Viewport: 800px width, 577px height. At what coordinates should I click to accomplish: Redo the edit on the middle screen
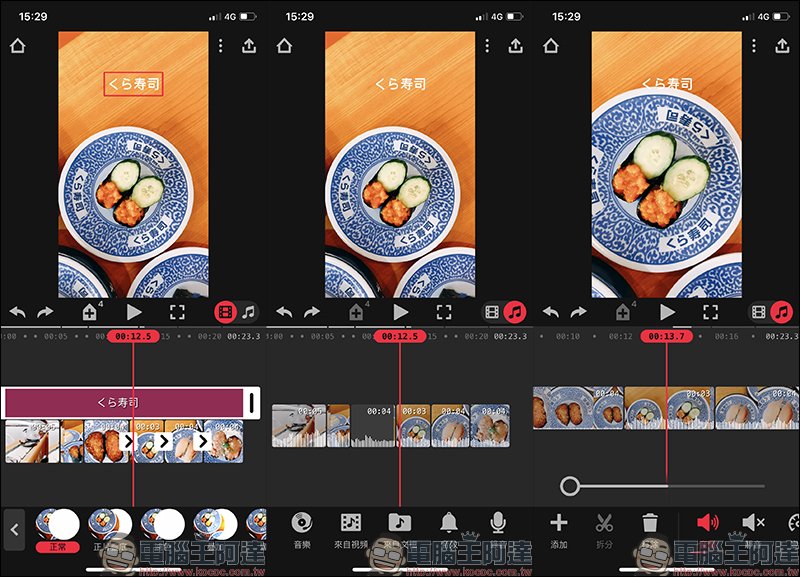312,312
